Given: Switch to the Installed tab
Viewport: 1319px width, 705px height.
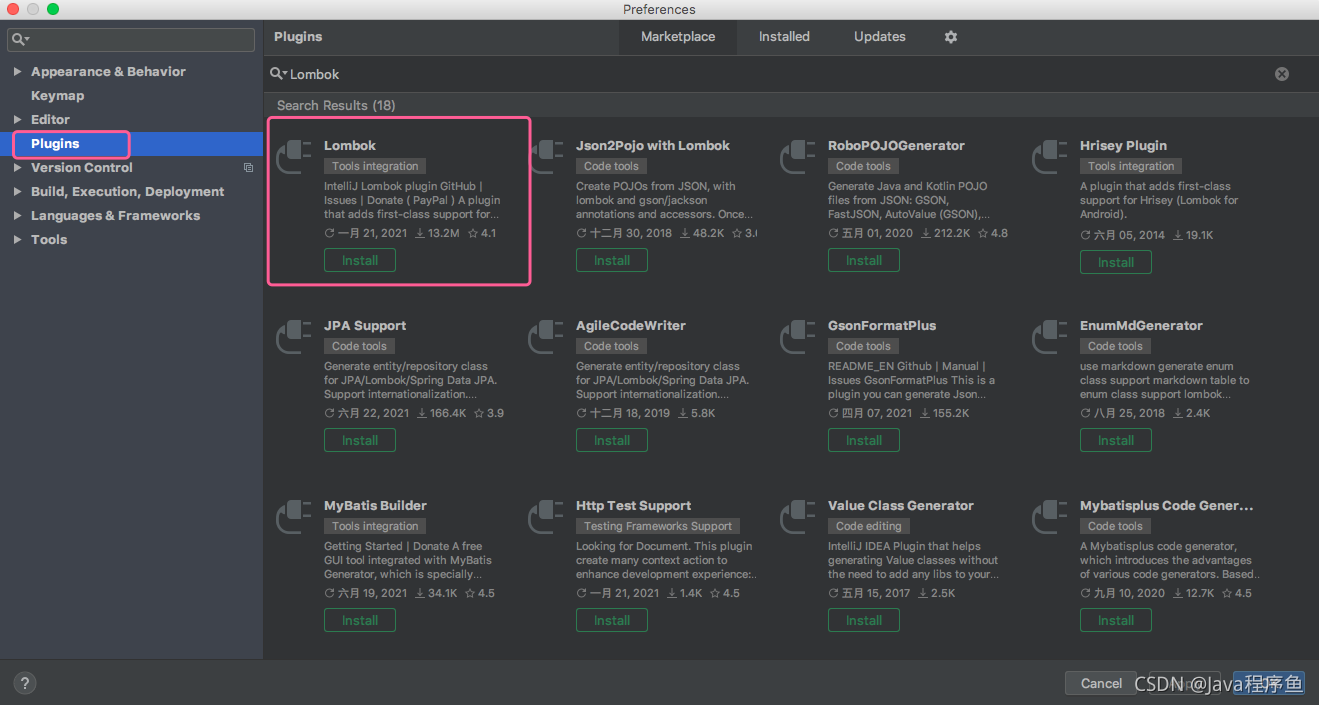Looking at the screenshot, I should click(784, 37).
